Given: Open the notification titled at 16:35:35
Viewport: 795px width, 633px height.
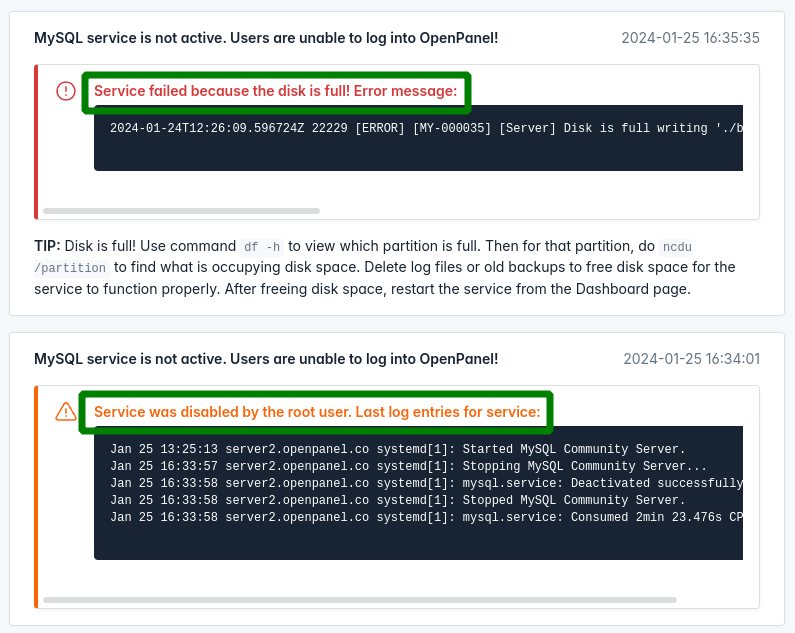Looking at the screenshot, I should pyautogui.click(x=265, y=38).
